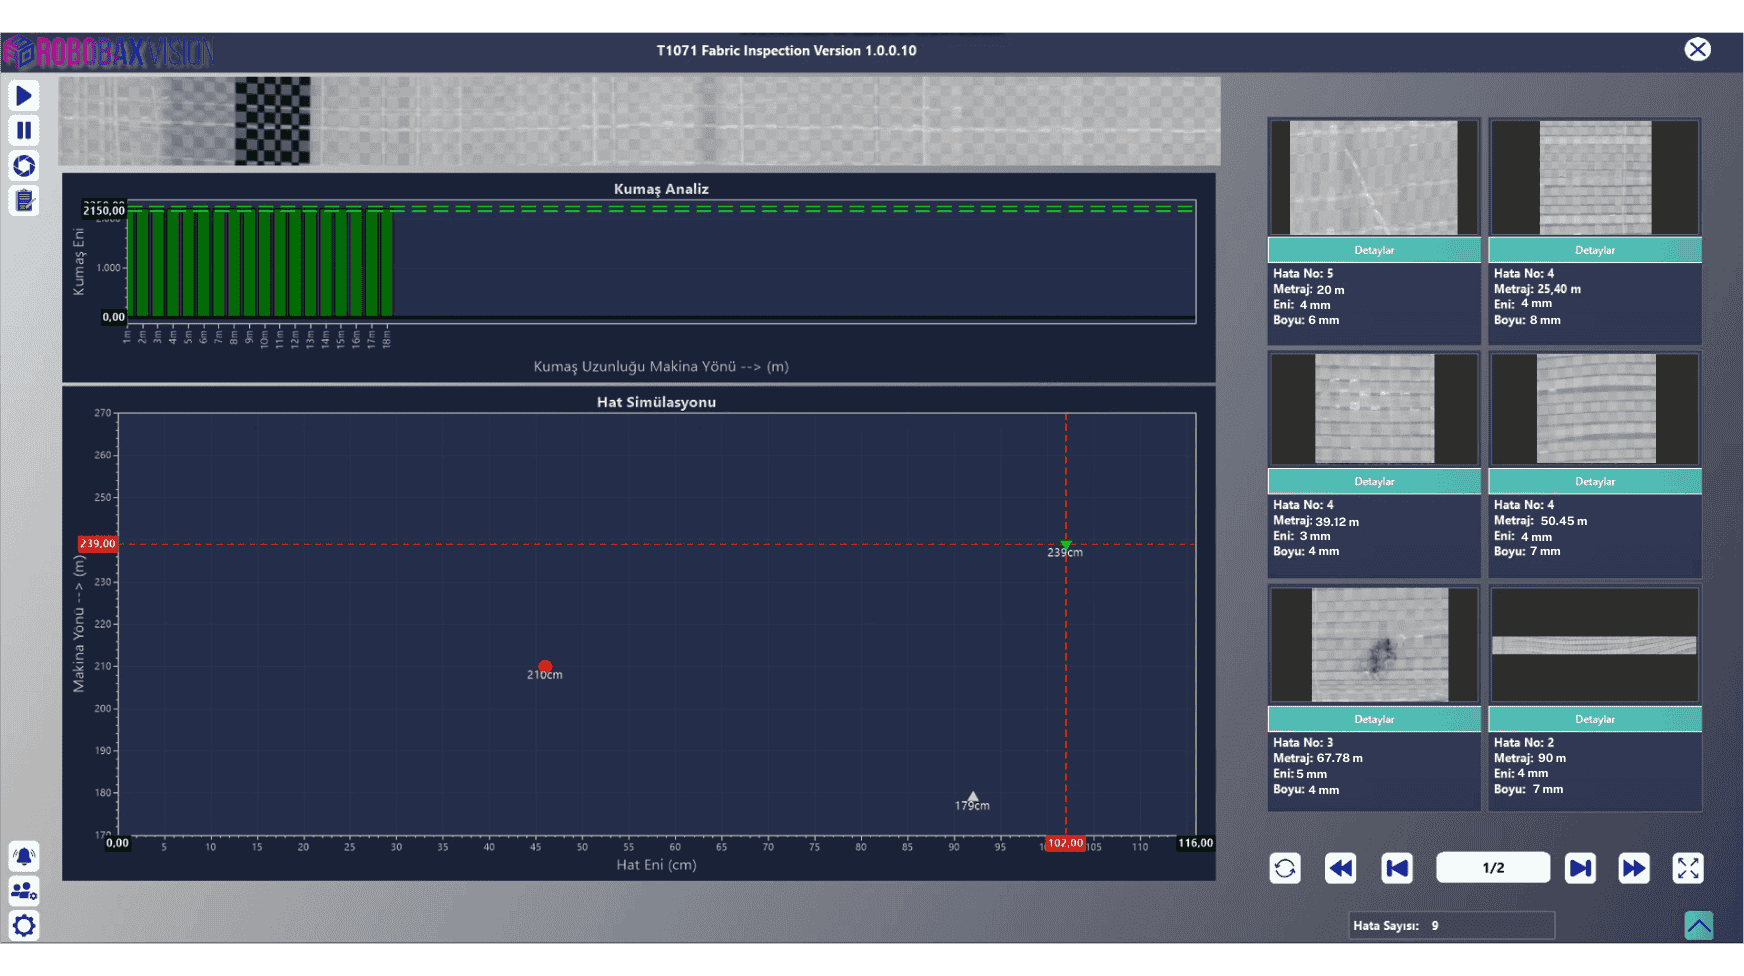
Task: Open settings gear in left sidebar
Action: pyautogui.click(x=24, y=926)
